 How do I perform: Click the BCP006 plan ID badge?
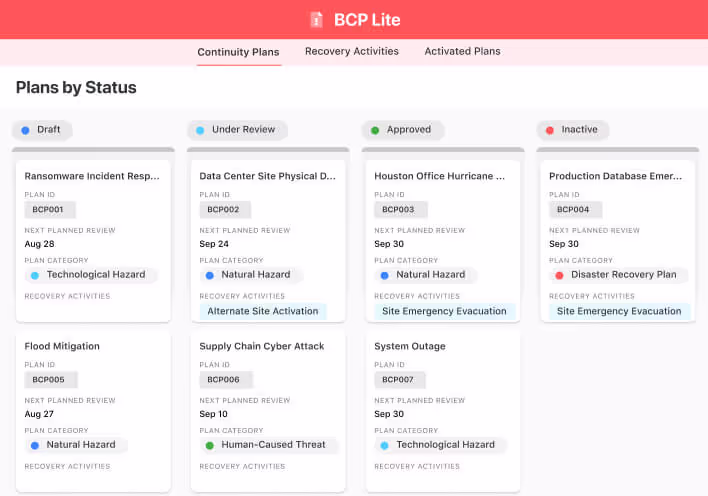tap(225, 380)
